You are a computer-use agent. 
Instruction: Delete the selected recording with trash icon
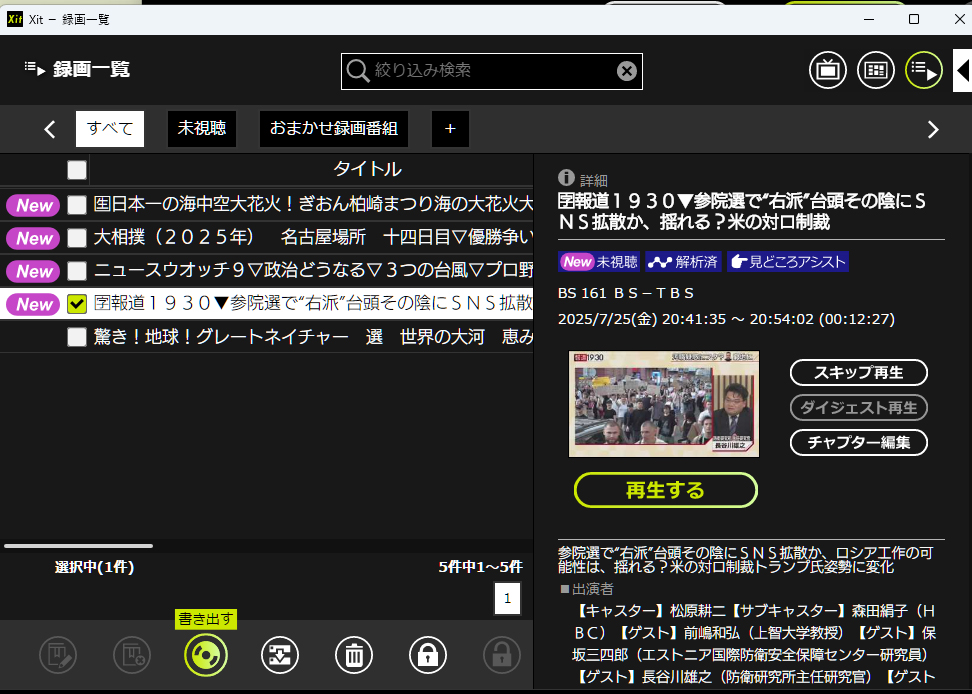pos(354,655)
